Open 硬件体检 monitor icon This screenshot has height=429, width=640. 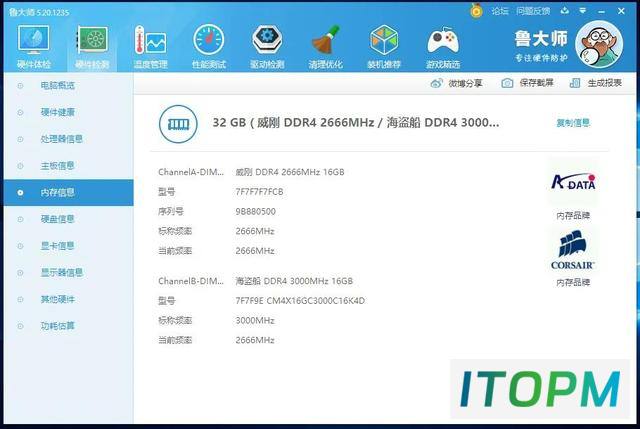tap(33, 39)
